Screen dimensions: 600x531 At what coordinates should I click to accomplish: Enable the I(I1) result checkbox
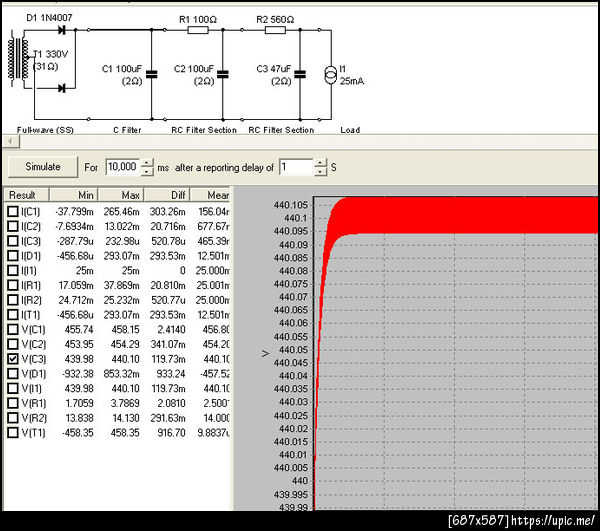(x=13, y=270)
